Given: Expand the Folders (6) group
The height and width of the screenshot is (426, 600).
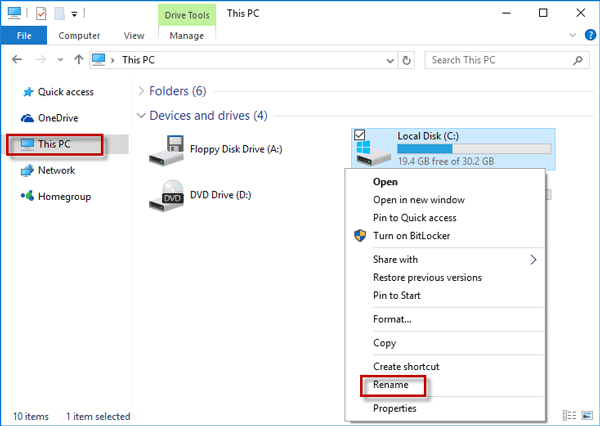Looking at the screenshot, I should (139, 91).
